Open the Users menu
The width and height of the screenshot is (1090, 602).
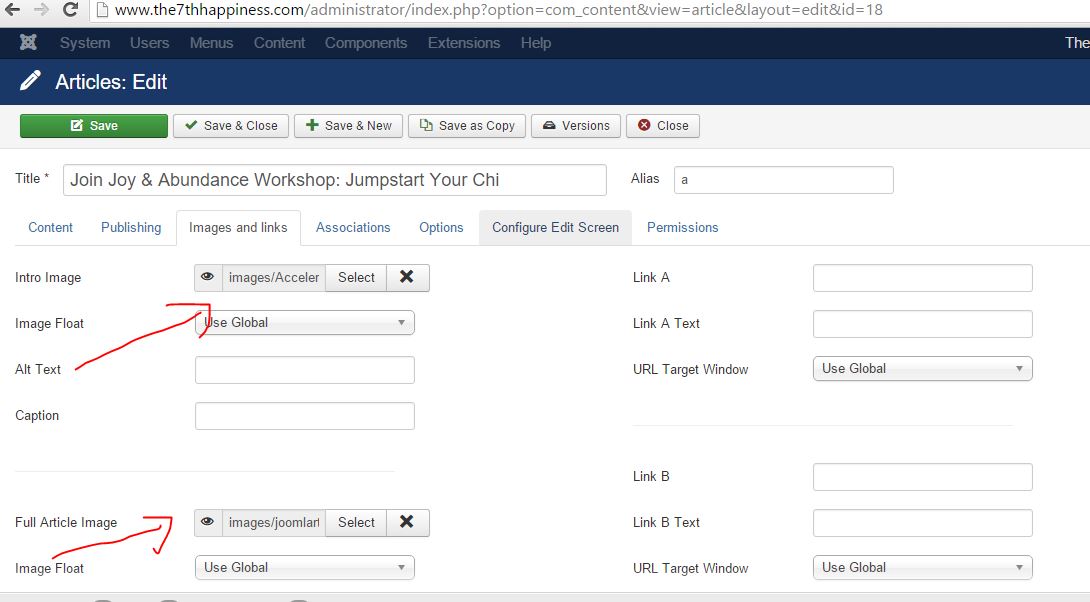pos(149,43)
